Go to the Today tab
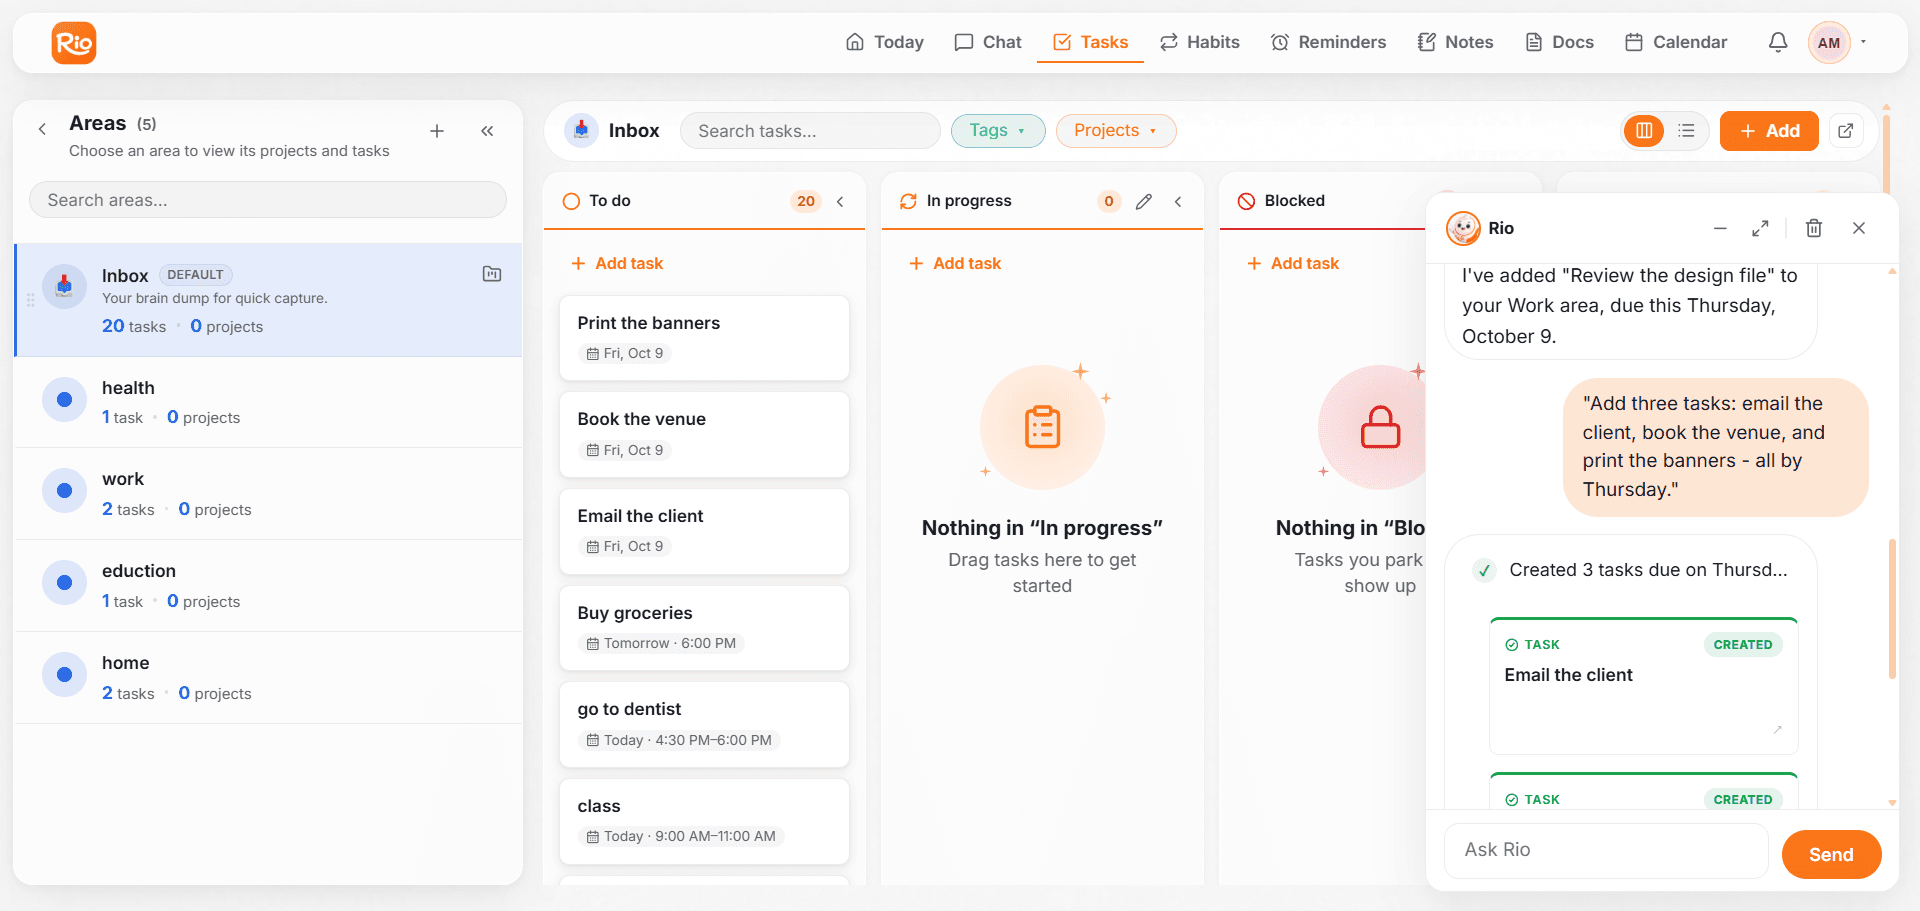The width and height of the screenshot is (1920, 911). tap(885, 42)
